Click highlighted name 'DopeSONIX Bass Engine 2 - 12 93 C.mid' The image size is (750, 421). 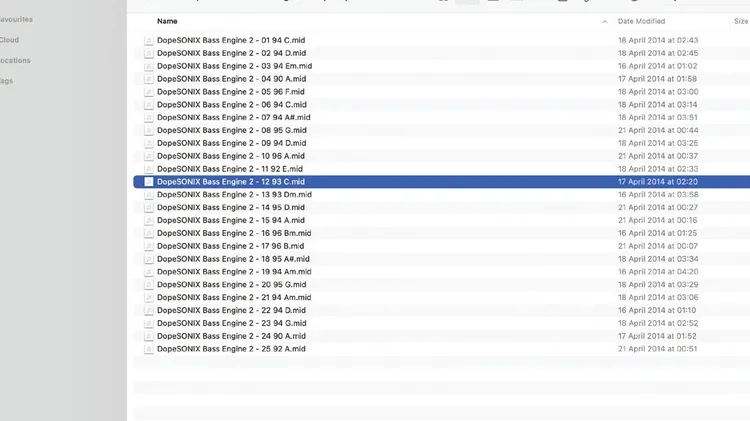pyautogui.click(x=231, y=182)
